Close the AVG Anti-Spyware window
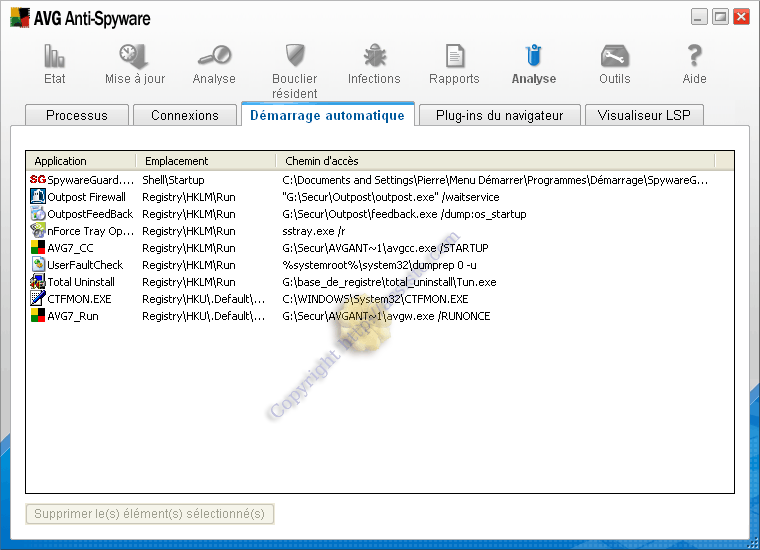The width and height of the screenshot is (760, 550). pos(742,17)
